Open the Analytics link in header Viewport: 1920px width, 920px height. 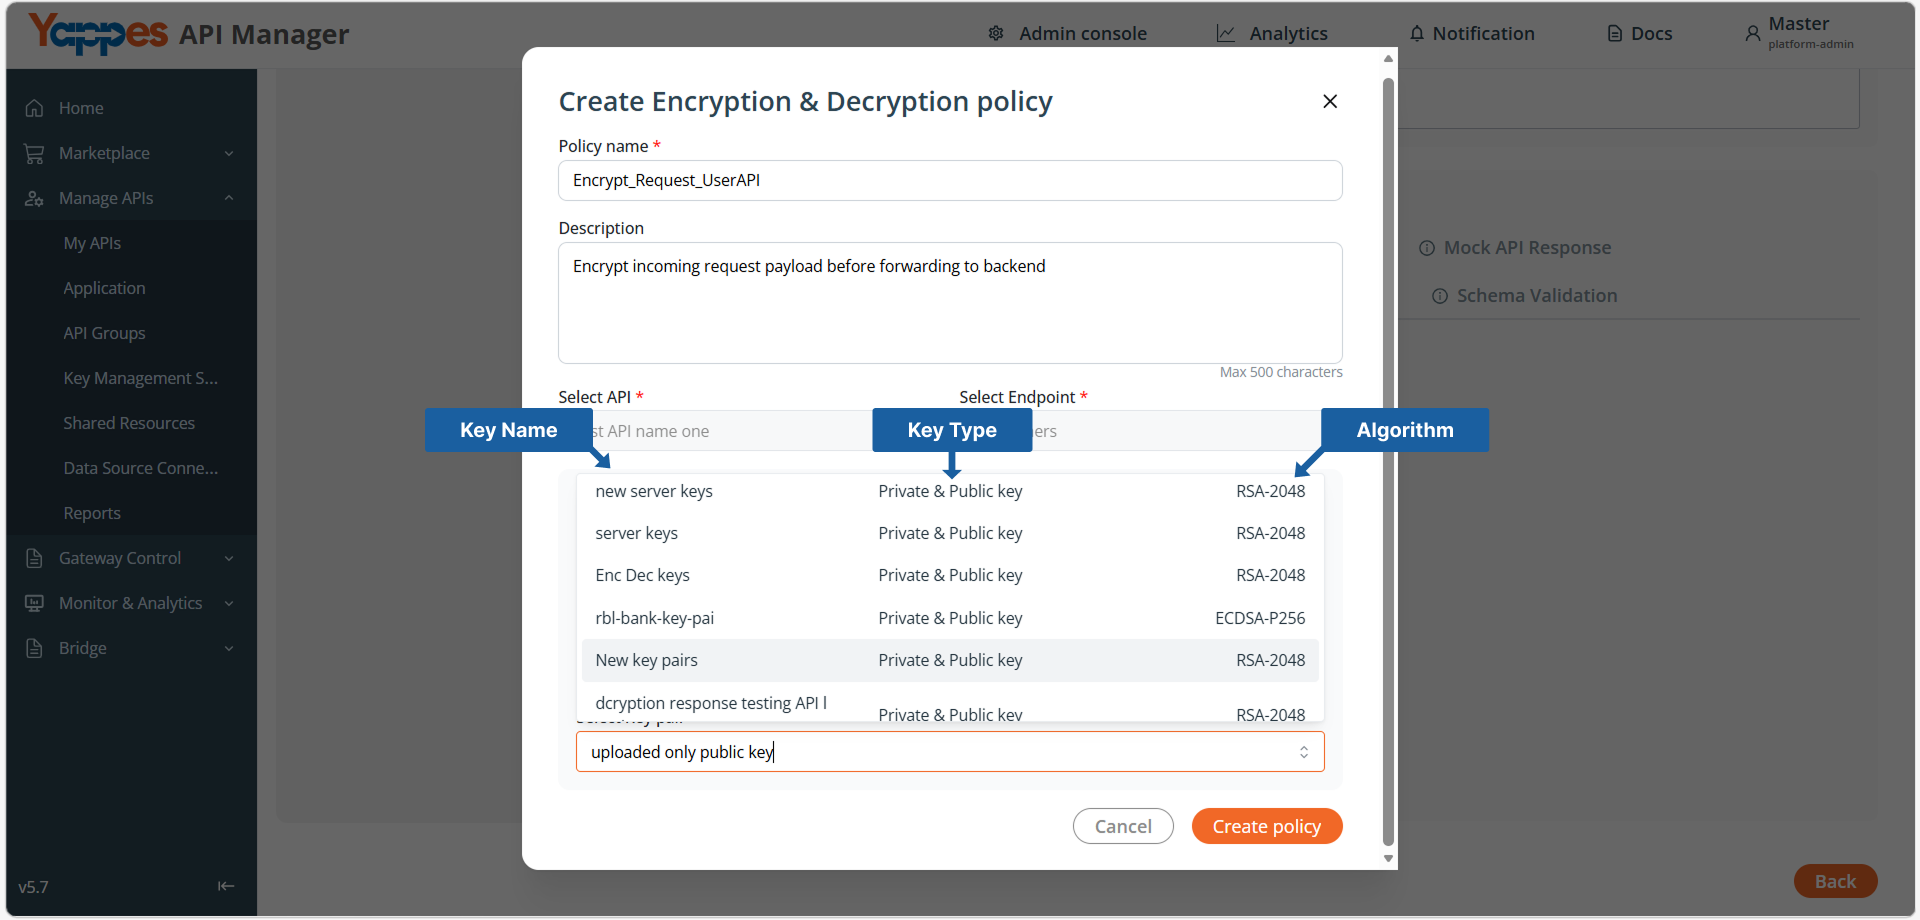(x=1288, y=33)
